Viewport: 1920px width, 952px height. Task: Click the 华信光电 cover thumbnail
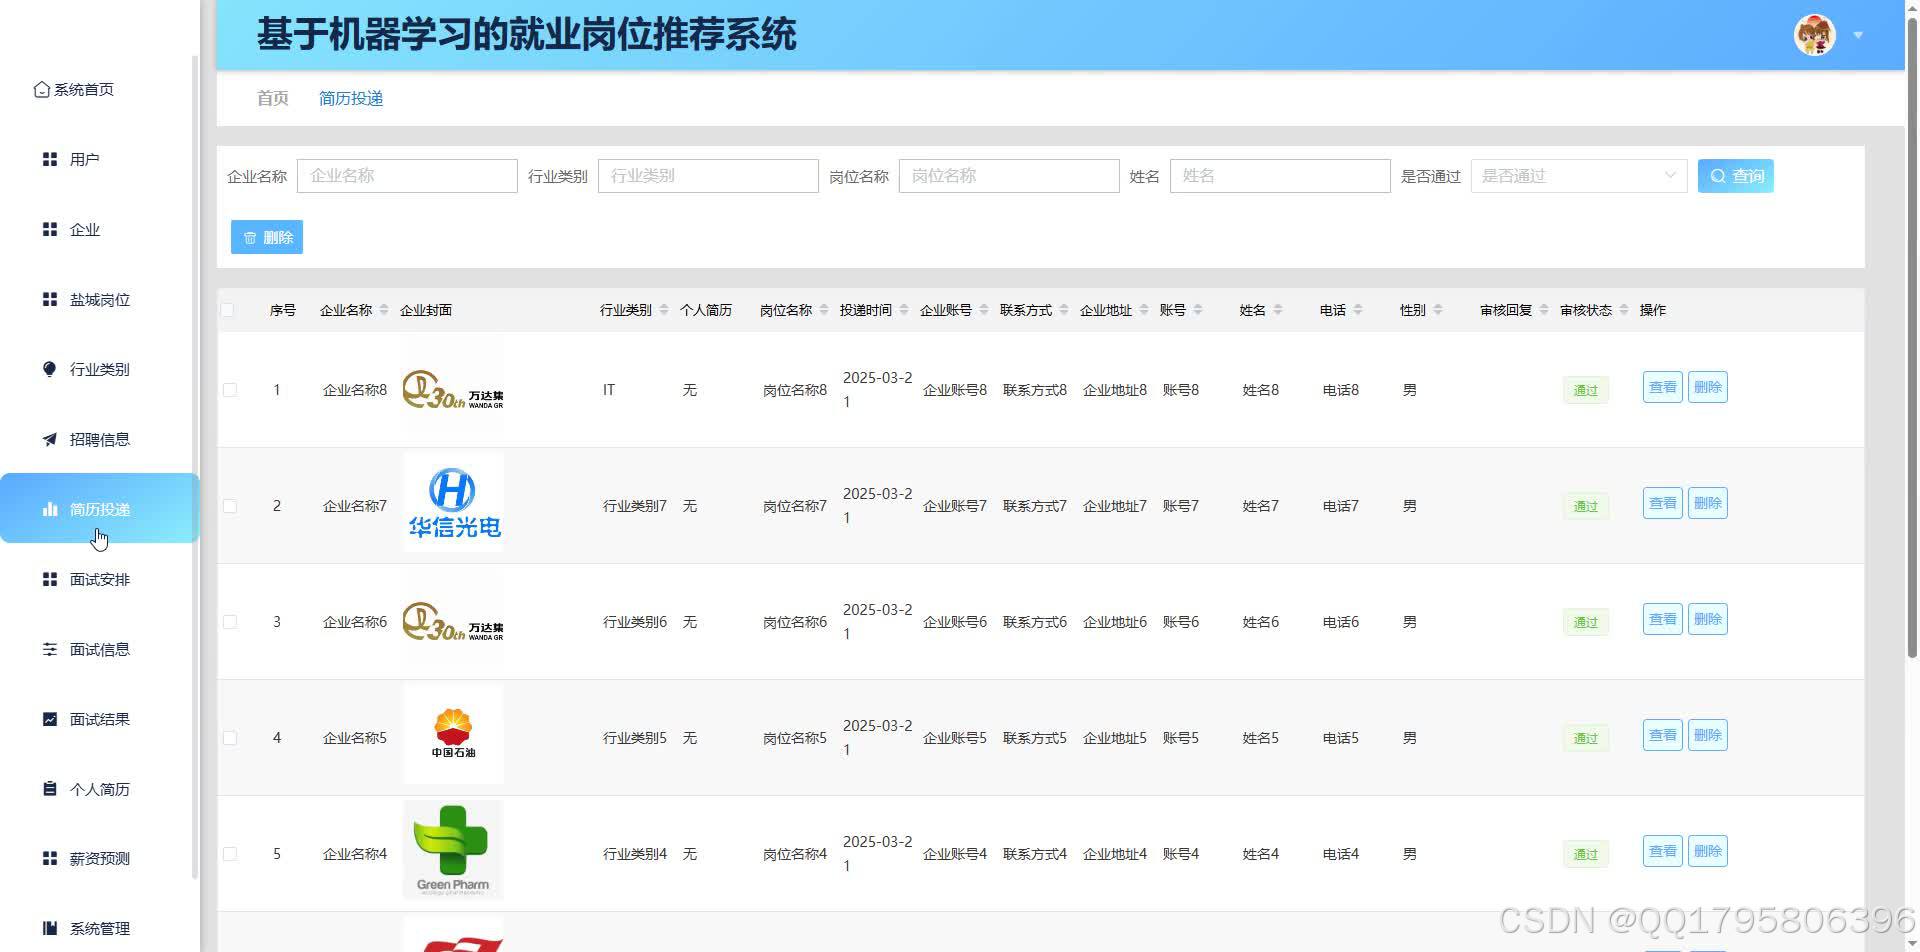pyautogui.click(x=453, y=502)
